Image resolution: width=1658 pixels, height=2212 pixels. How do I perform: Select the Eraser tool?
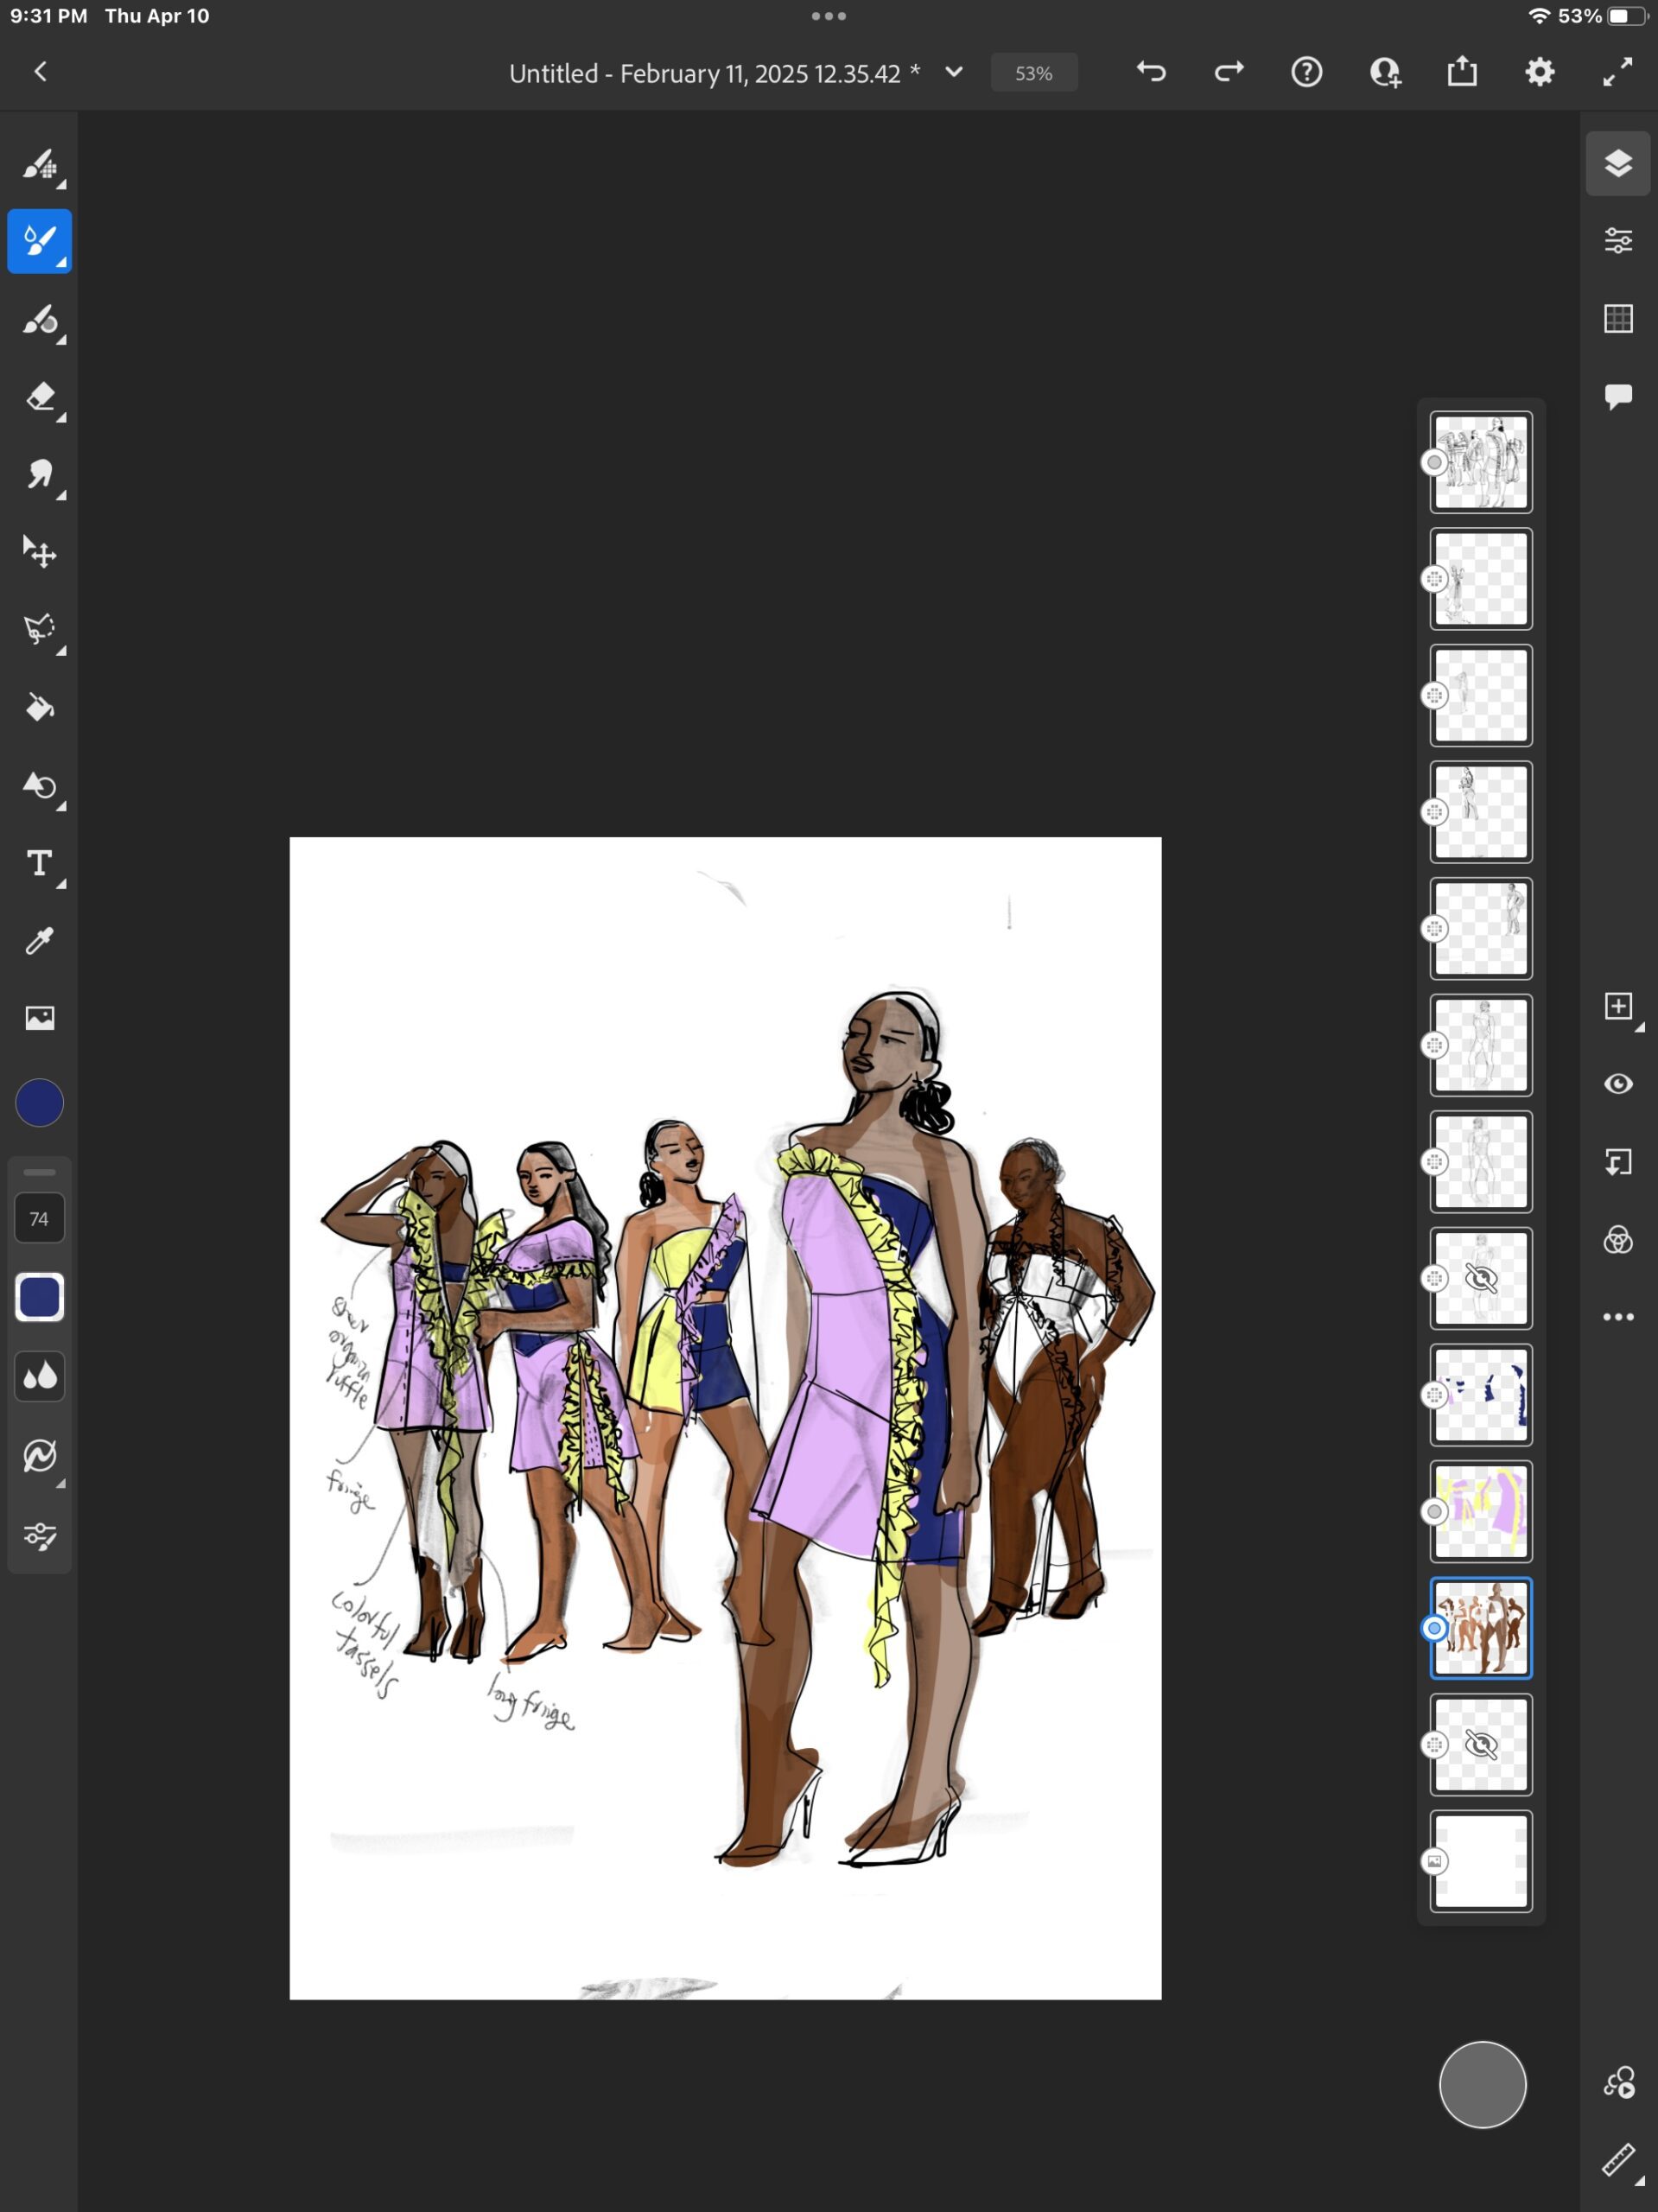(x=40, y=397)
